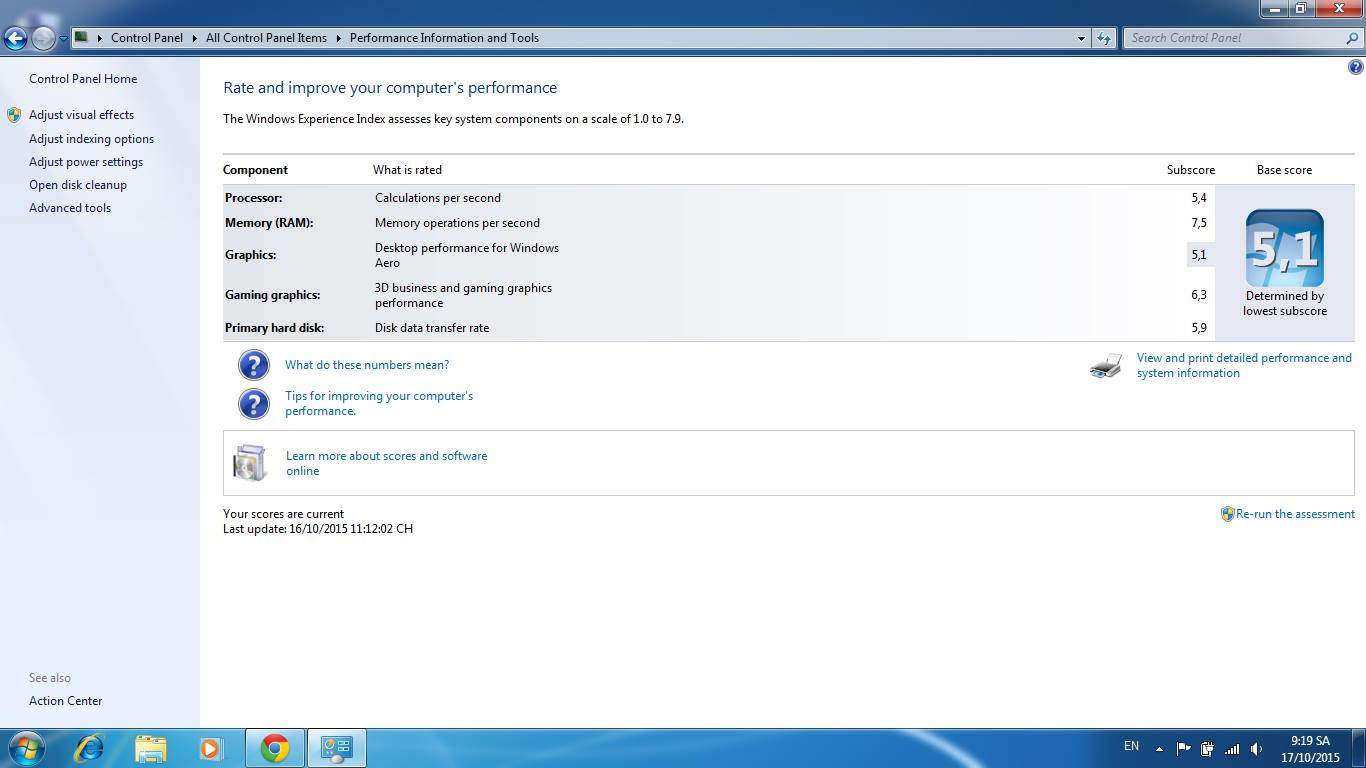
Task: Open Windows Media Player on taskbar
Action: click(211, 748)
